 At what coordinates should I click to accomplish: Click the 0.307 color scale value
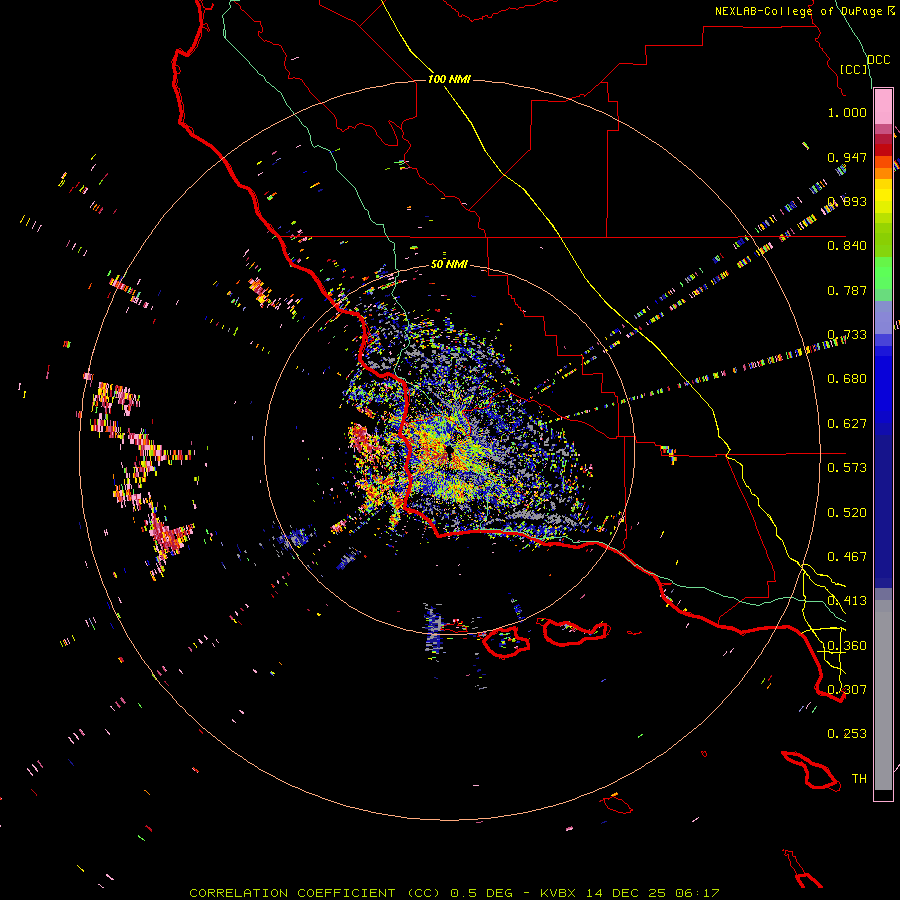point(847,690)
